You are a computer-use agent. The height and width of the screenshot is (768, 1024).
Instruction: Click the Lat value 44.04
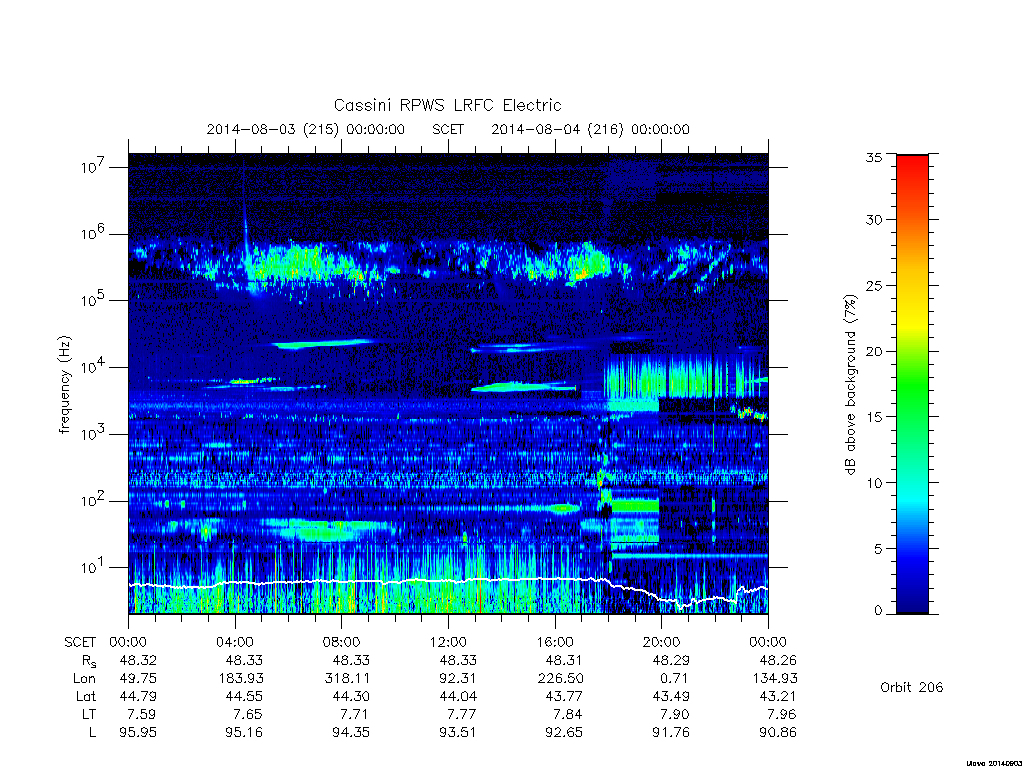point(457,696)
